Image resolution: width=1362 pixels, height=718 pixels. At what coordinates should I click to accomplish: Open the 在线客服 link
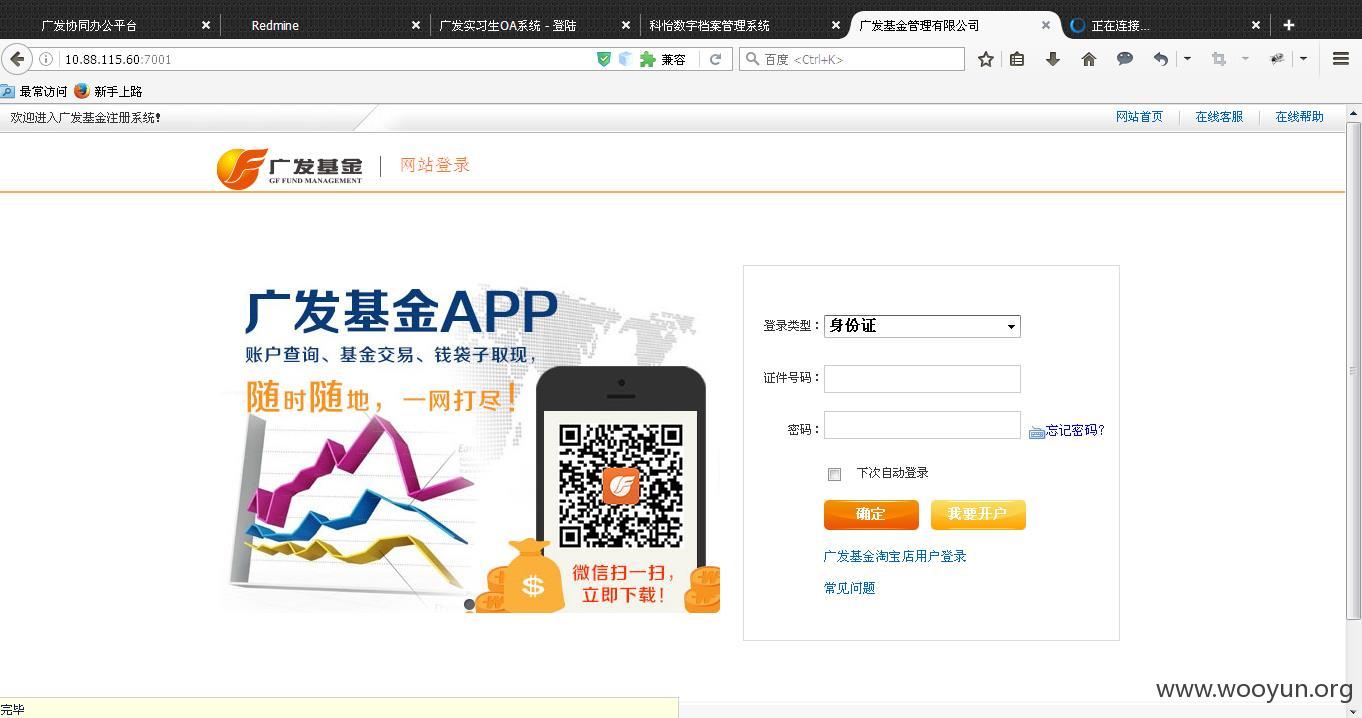(x=1219, y=117)
